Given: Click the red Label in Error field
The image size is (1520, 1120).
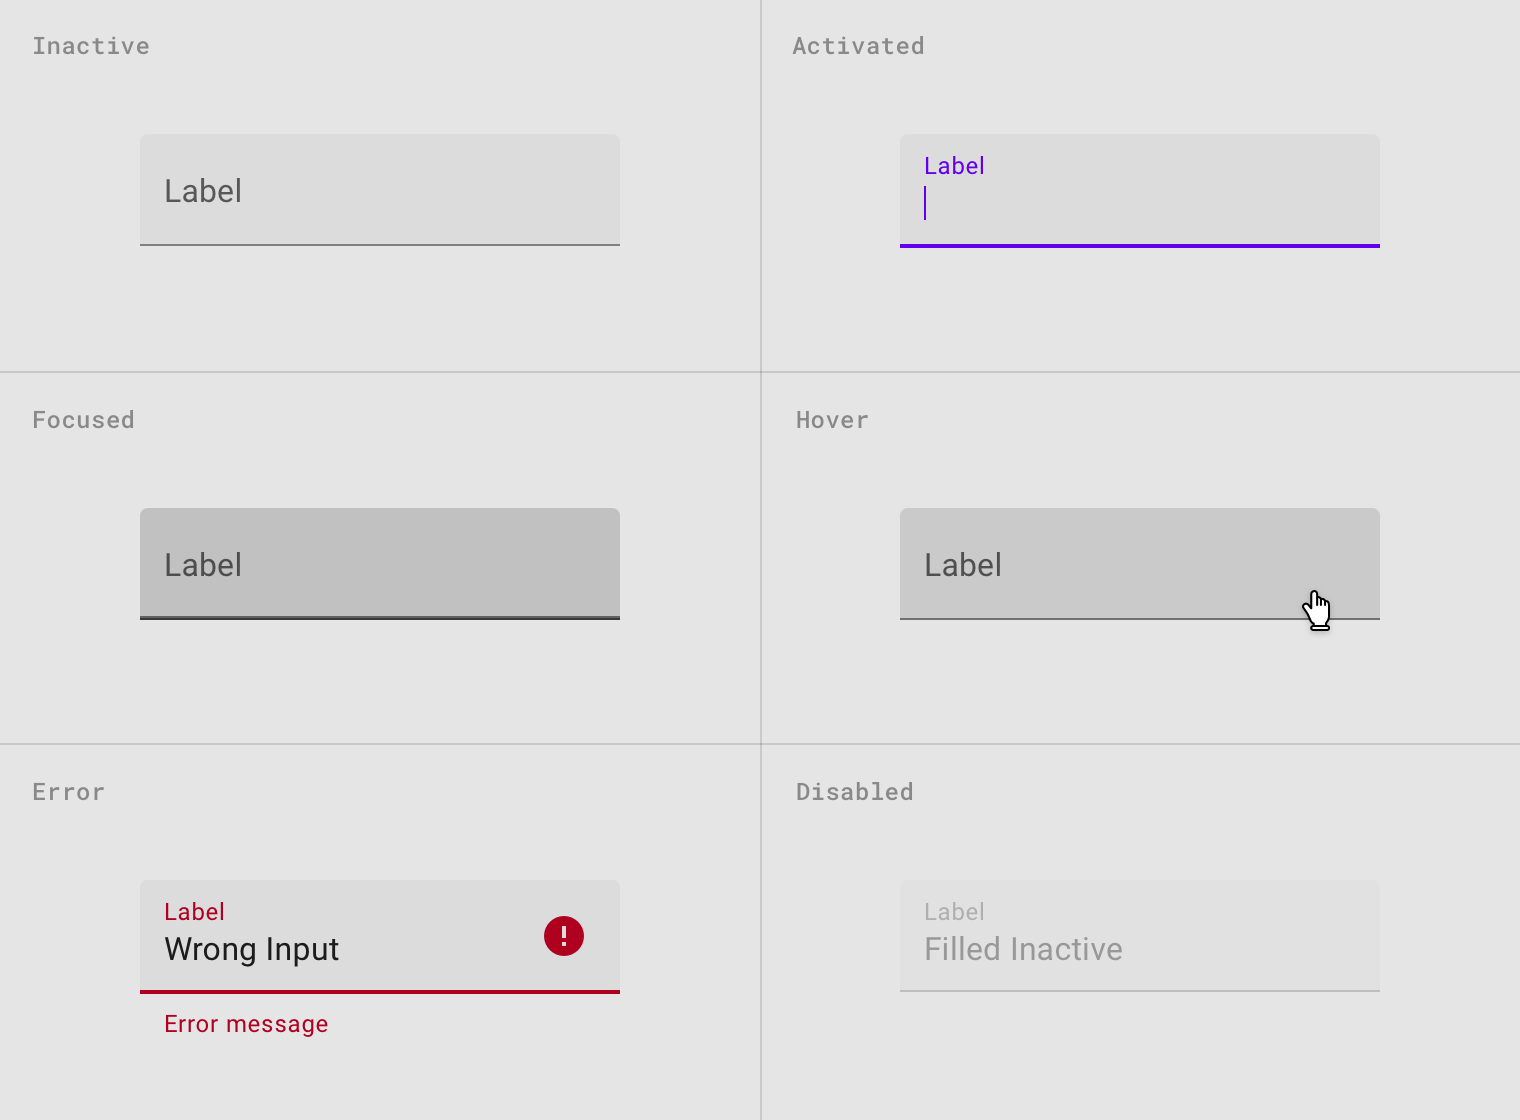Looking at the screenshot, I should pos(194,912).
